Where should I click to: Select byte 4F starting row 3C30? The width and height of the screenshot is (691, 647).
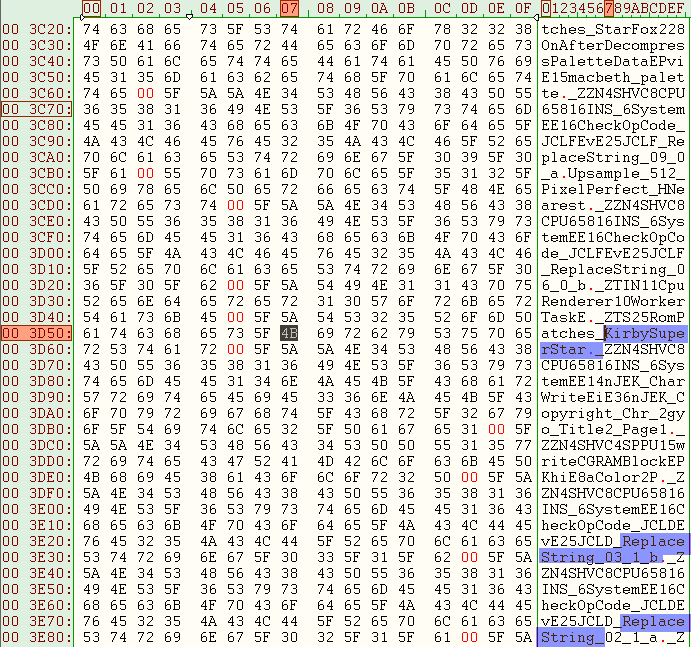(92, 45)
